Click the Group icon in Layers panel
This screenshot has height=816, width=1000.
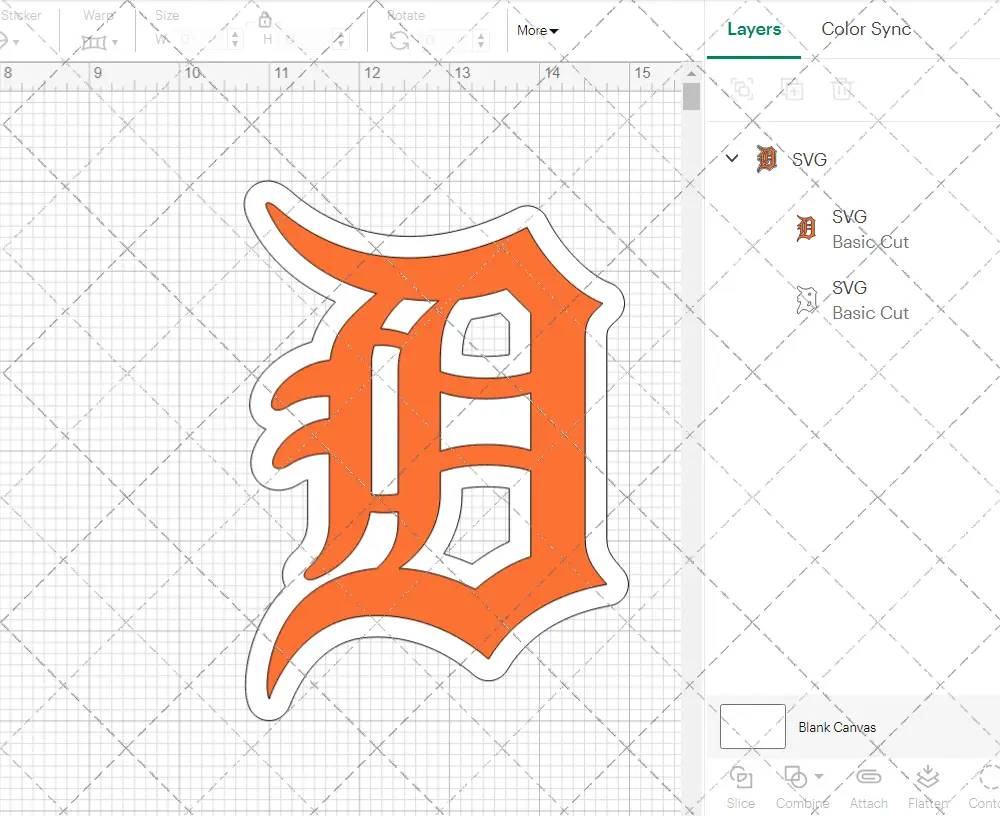742,89
